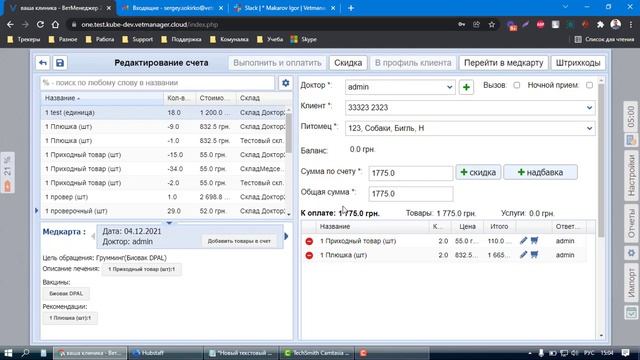Click the '1 Плюшка (шт):1' recommendation tag
Image resolution: width=640 pixels, height=360 pixels.
(70, 318)
